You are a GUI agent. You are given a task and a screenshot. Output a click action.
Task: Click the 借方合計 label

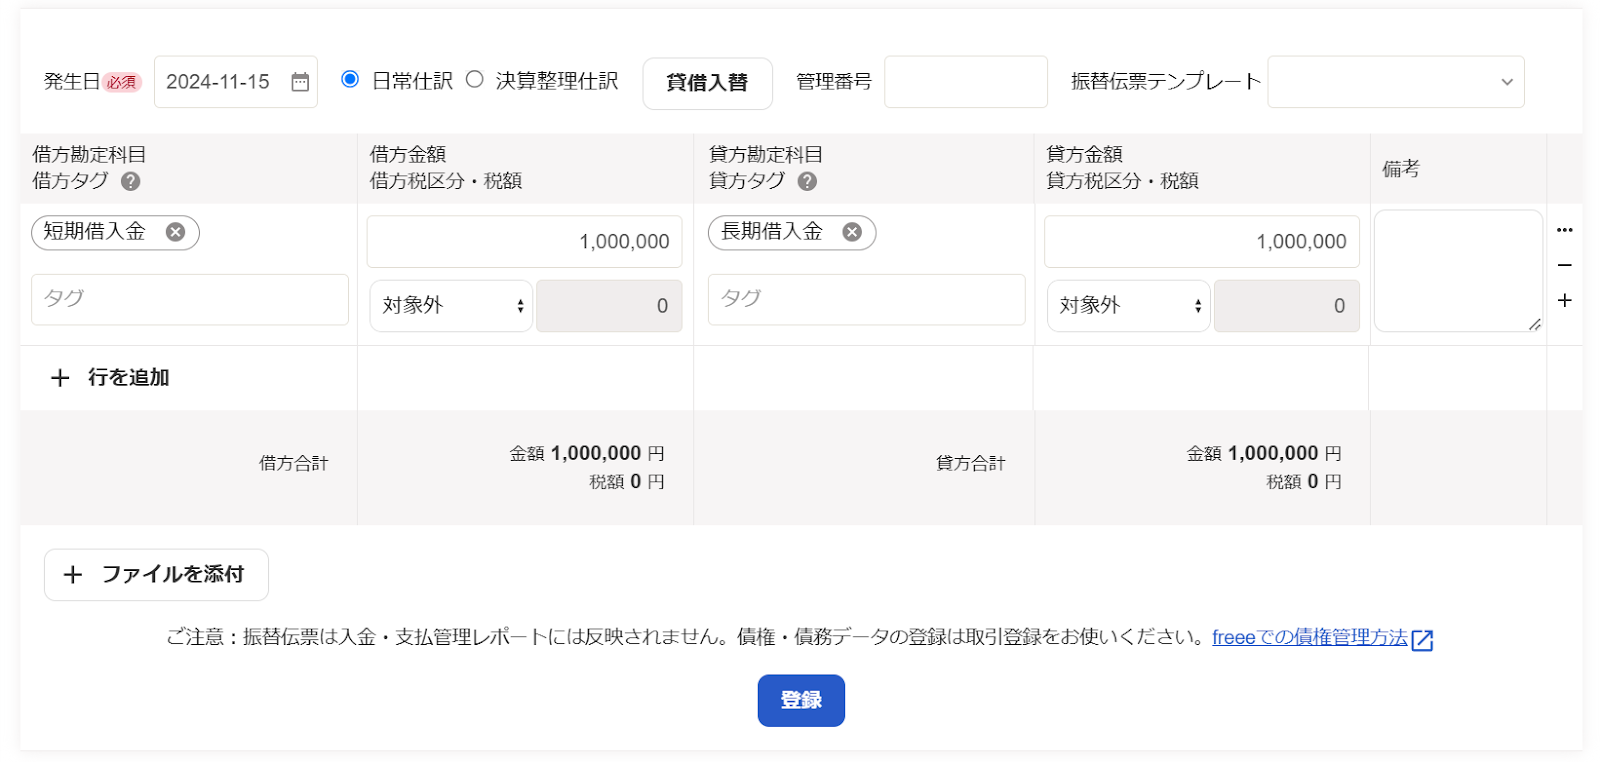click(293, 463)
